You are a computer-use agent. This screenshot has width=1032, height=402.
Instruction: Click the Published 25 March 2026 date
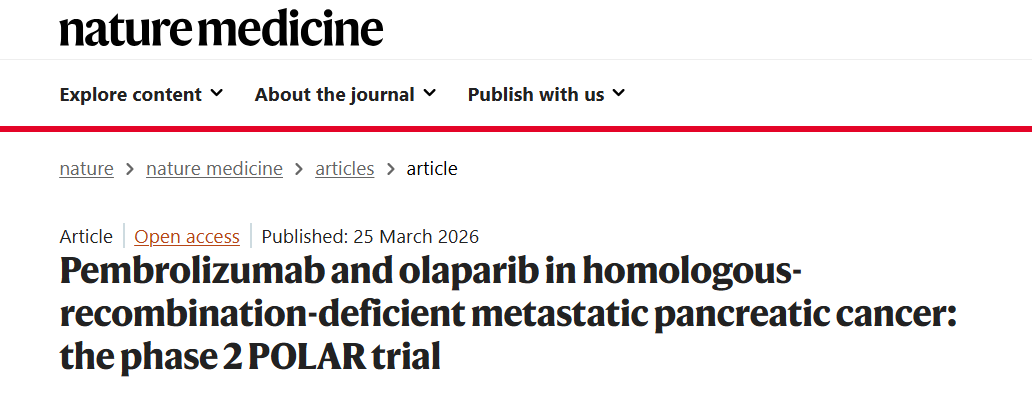coord(370,237)
